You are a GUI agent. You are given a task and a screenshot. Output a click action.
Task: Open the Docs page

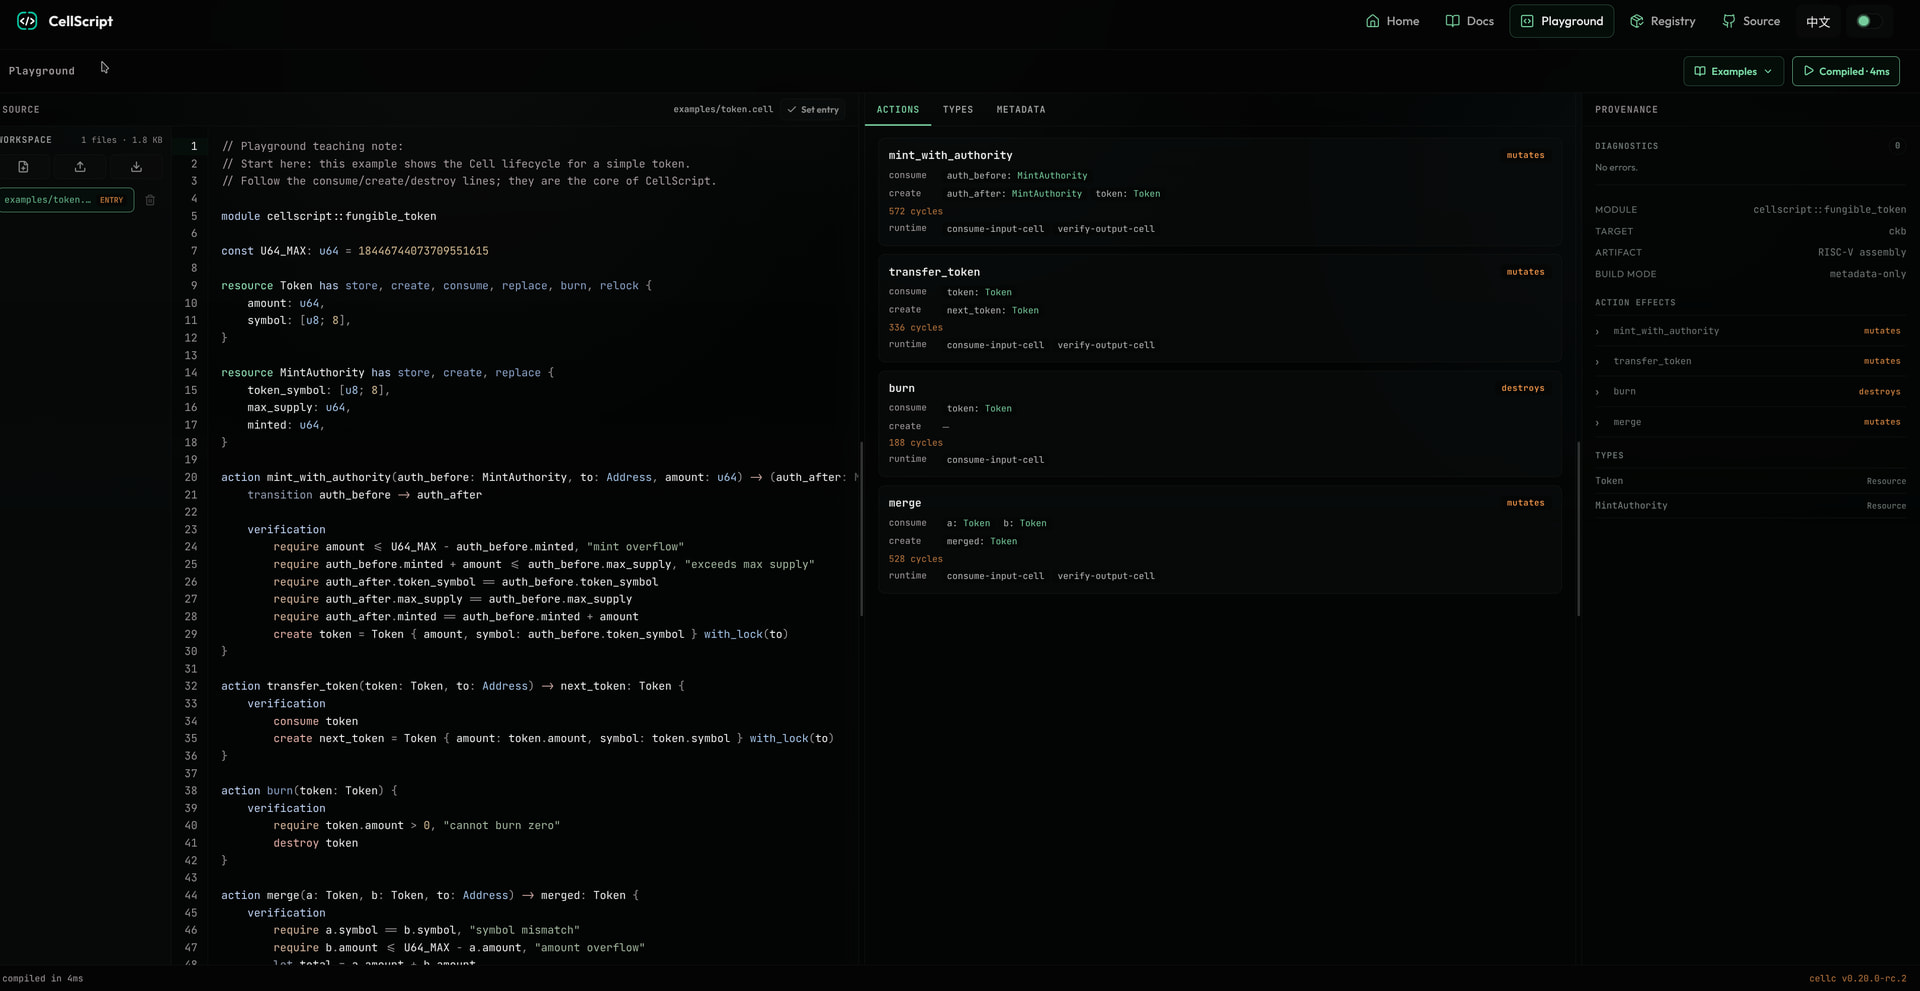coord(1469,21)
